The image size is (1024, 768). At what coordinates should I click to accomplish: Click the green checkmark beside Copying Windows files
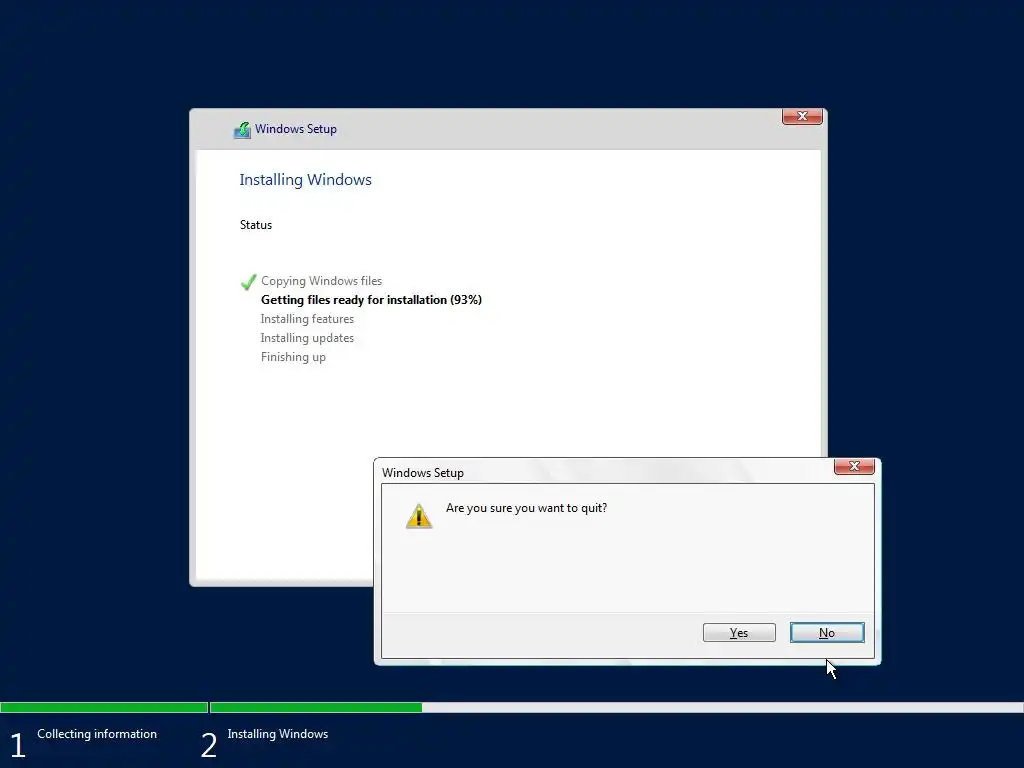[x=248, y=281]
